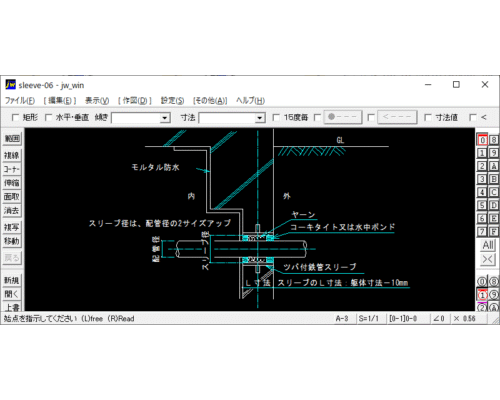Open the [編集(E)] menu

[x=60, y=100]
